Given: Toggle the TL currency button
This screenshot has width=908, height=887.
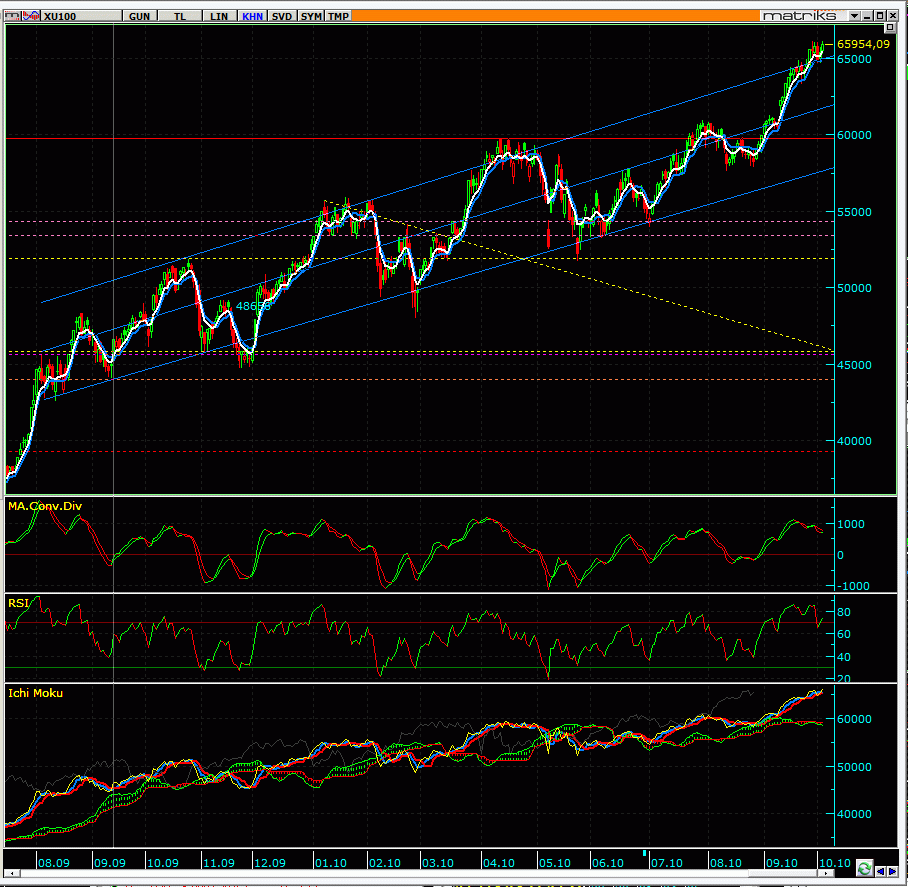Looking at the screenshot, I should [179, 16].
